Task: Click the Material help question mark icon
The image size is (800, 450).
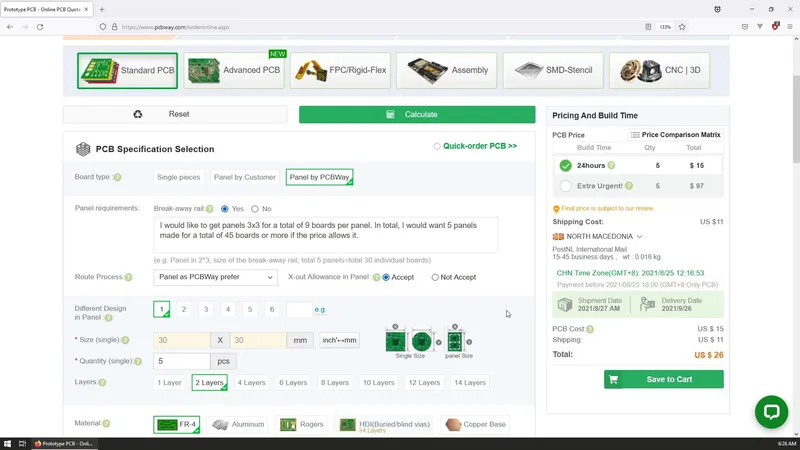Action: (x=106, y=424)
